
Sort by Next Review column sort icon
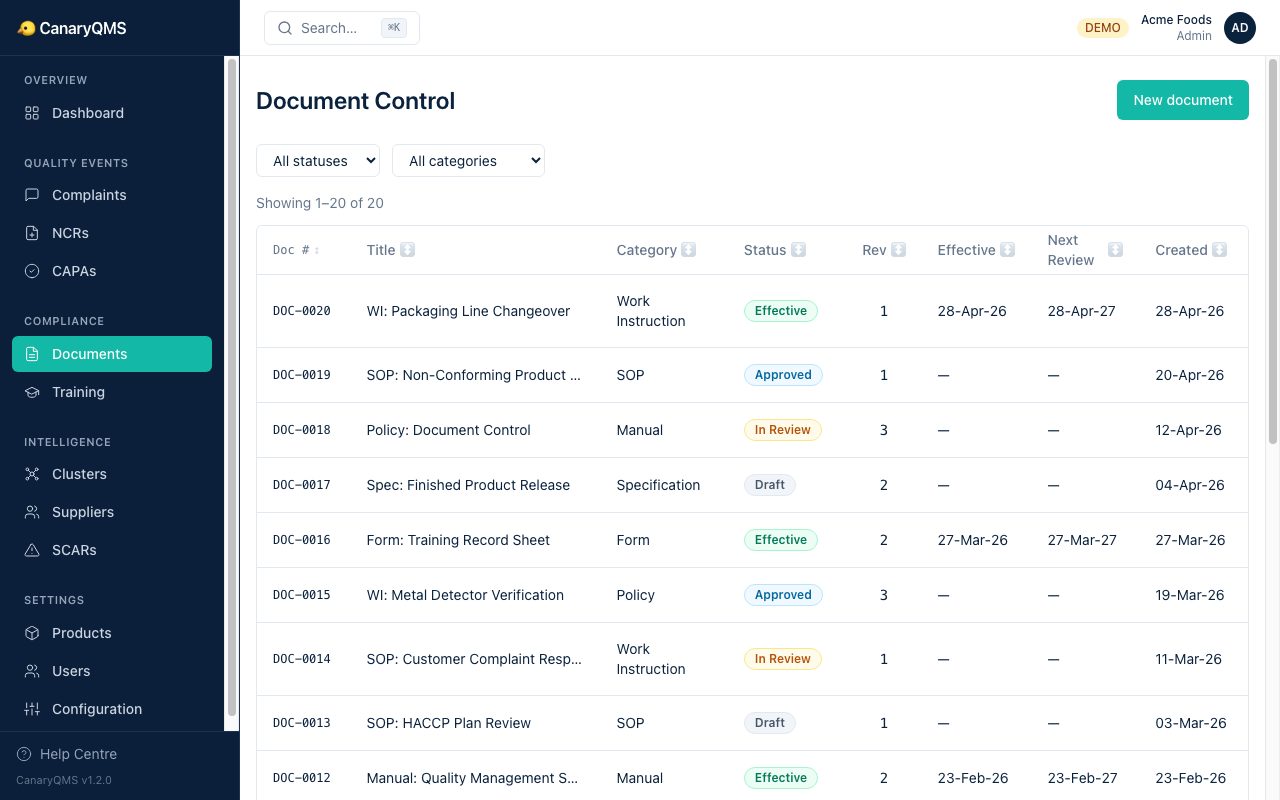[1116, 250]
